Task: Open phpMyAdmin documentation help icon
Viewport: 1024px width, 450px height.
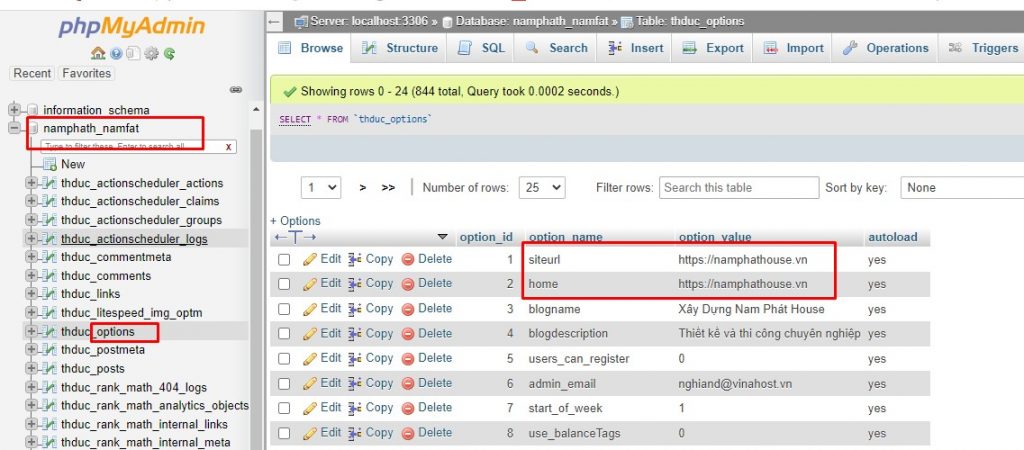Action: (x=116, y=54)
